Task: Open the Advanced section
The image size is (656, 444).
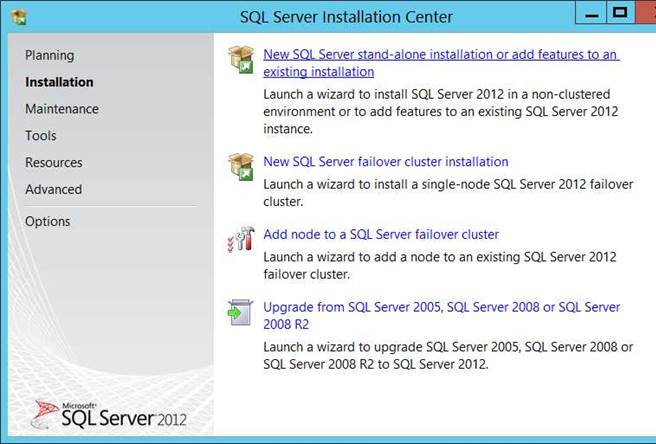Action: tap(54, 189)
